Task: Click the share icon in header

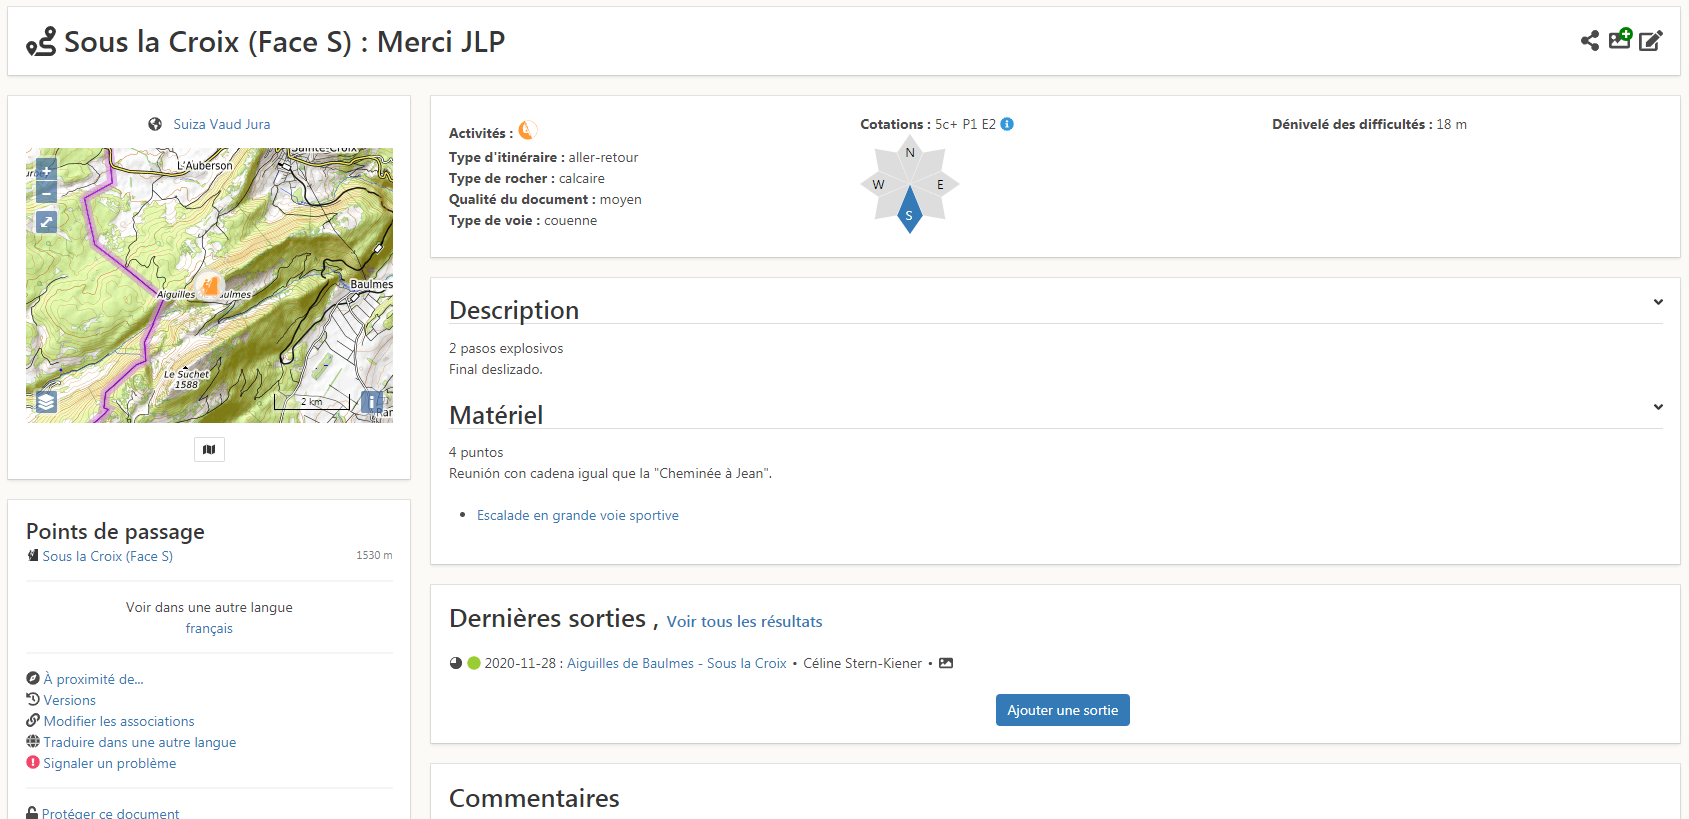Action: coord(1589,41)
